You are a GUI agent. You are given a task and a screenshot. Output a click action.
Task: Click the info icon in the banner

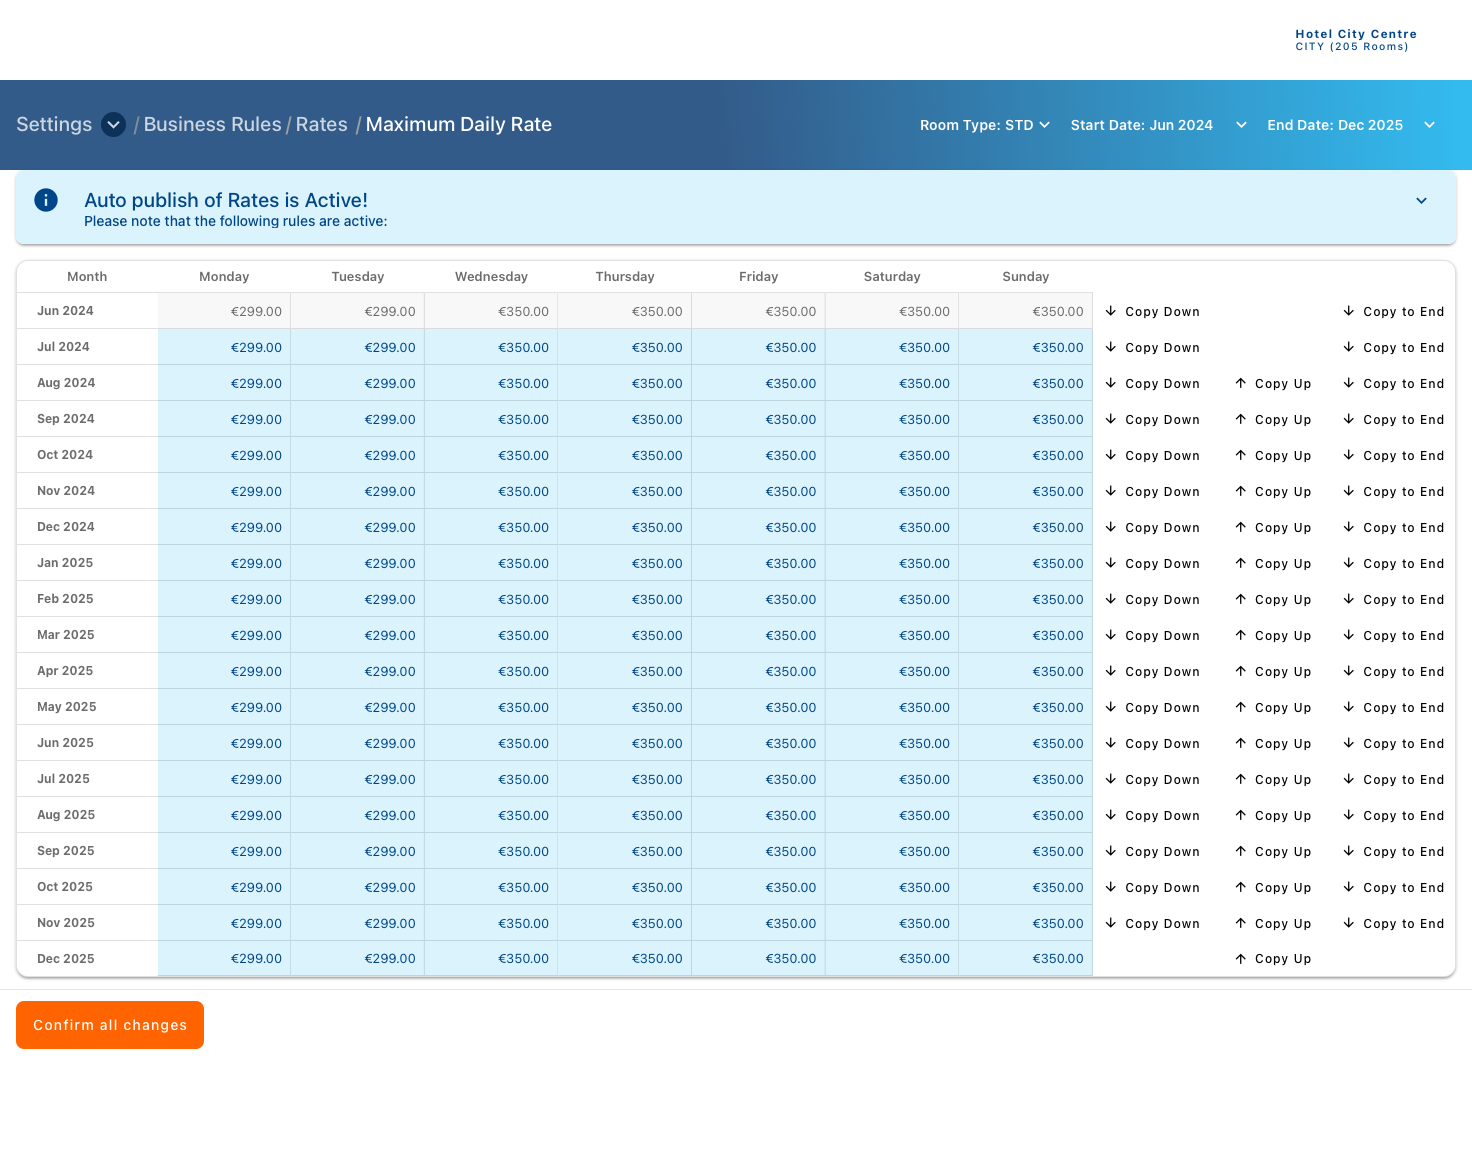click(46, 200)
